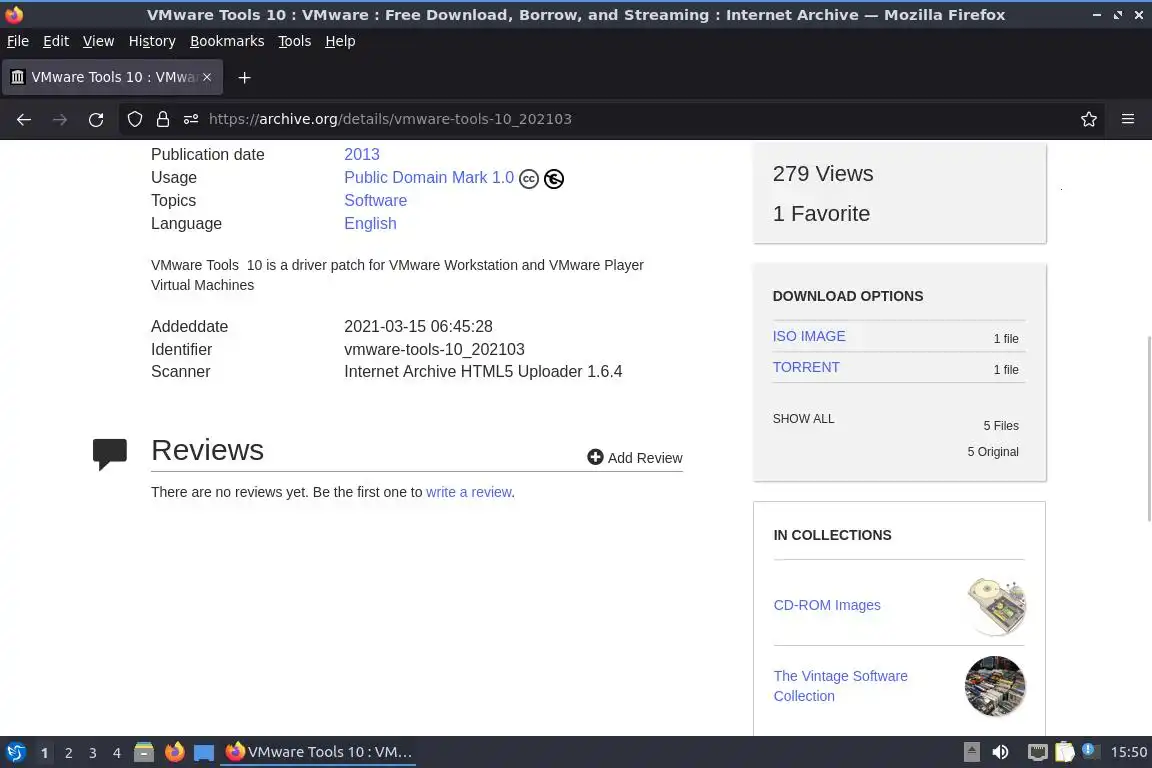This screenshot has height=768, width=1152.
Task: Click the Vintage Software Collection thumbnail
Action: [x=995, y=686]
